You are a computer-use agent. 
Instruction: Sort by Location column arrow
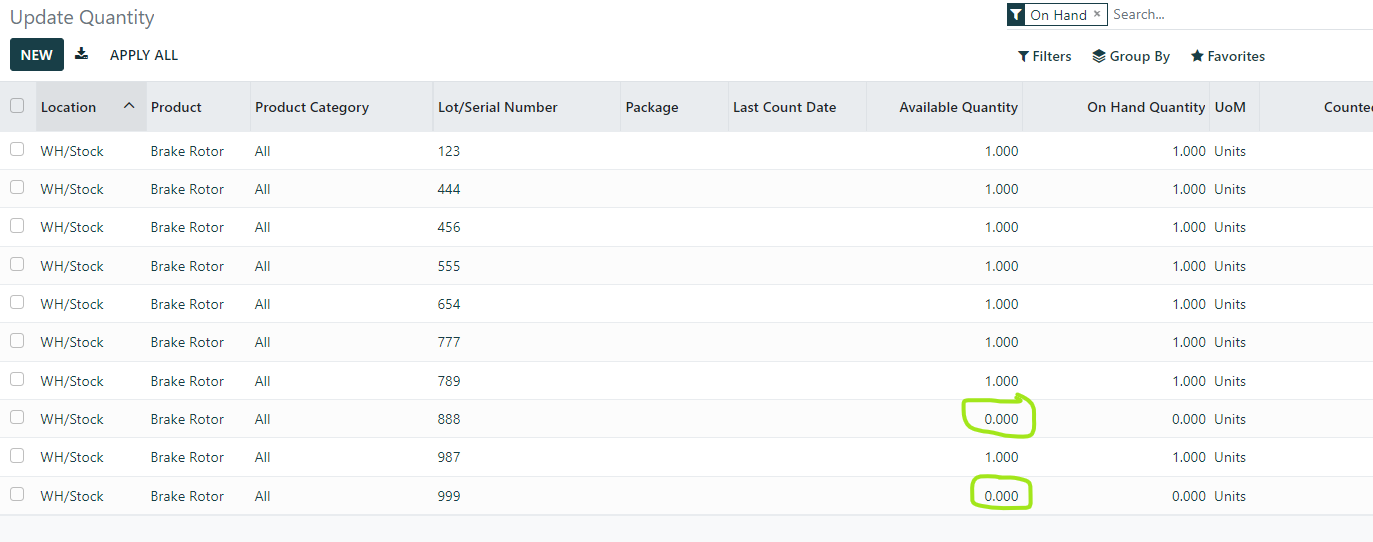pos(129,106)
